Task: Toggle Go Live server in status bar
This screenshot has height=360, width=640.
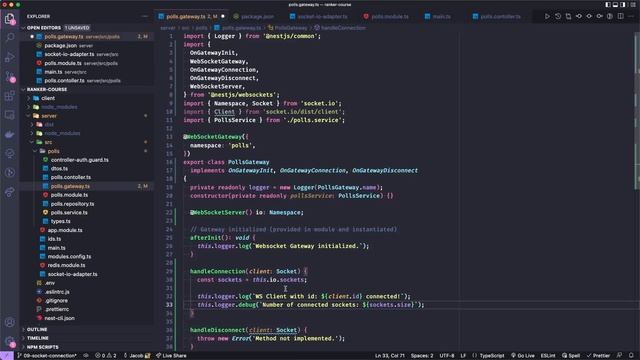Action: (x=523, y=356)
